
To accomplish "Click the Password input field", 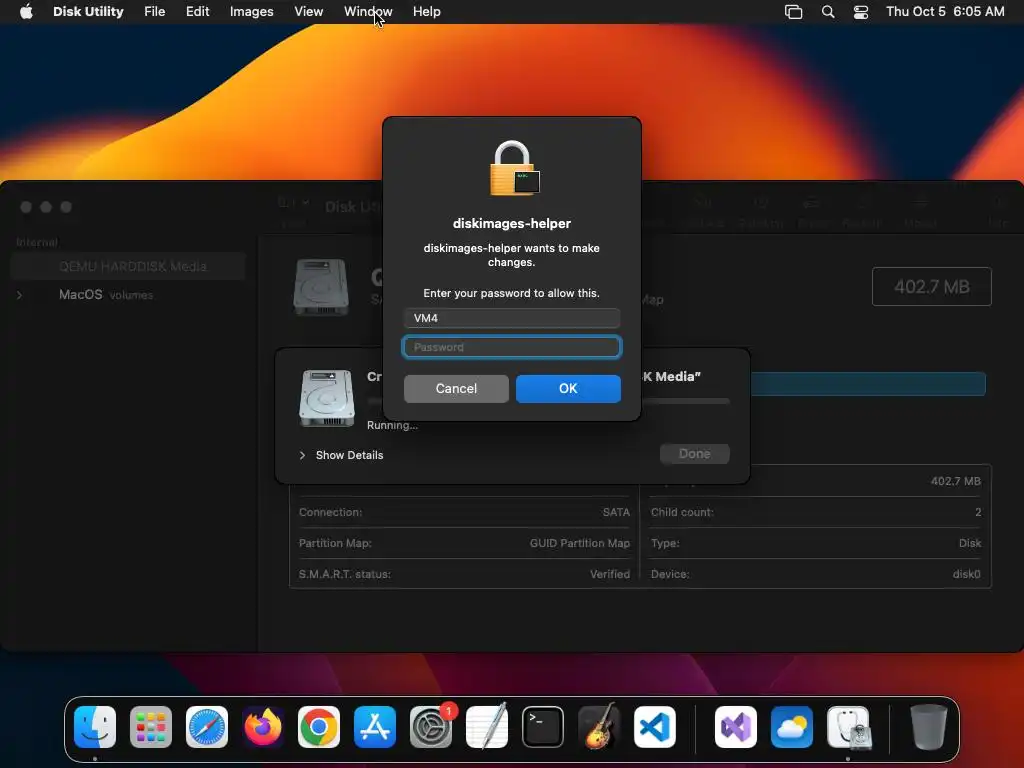I will pos(512,347).
